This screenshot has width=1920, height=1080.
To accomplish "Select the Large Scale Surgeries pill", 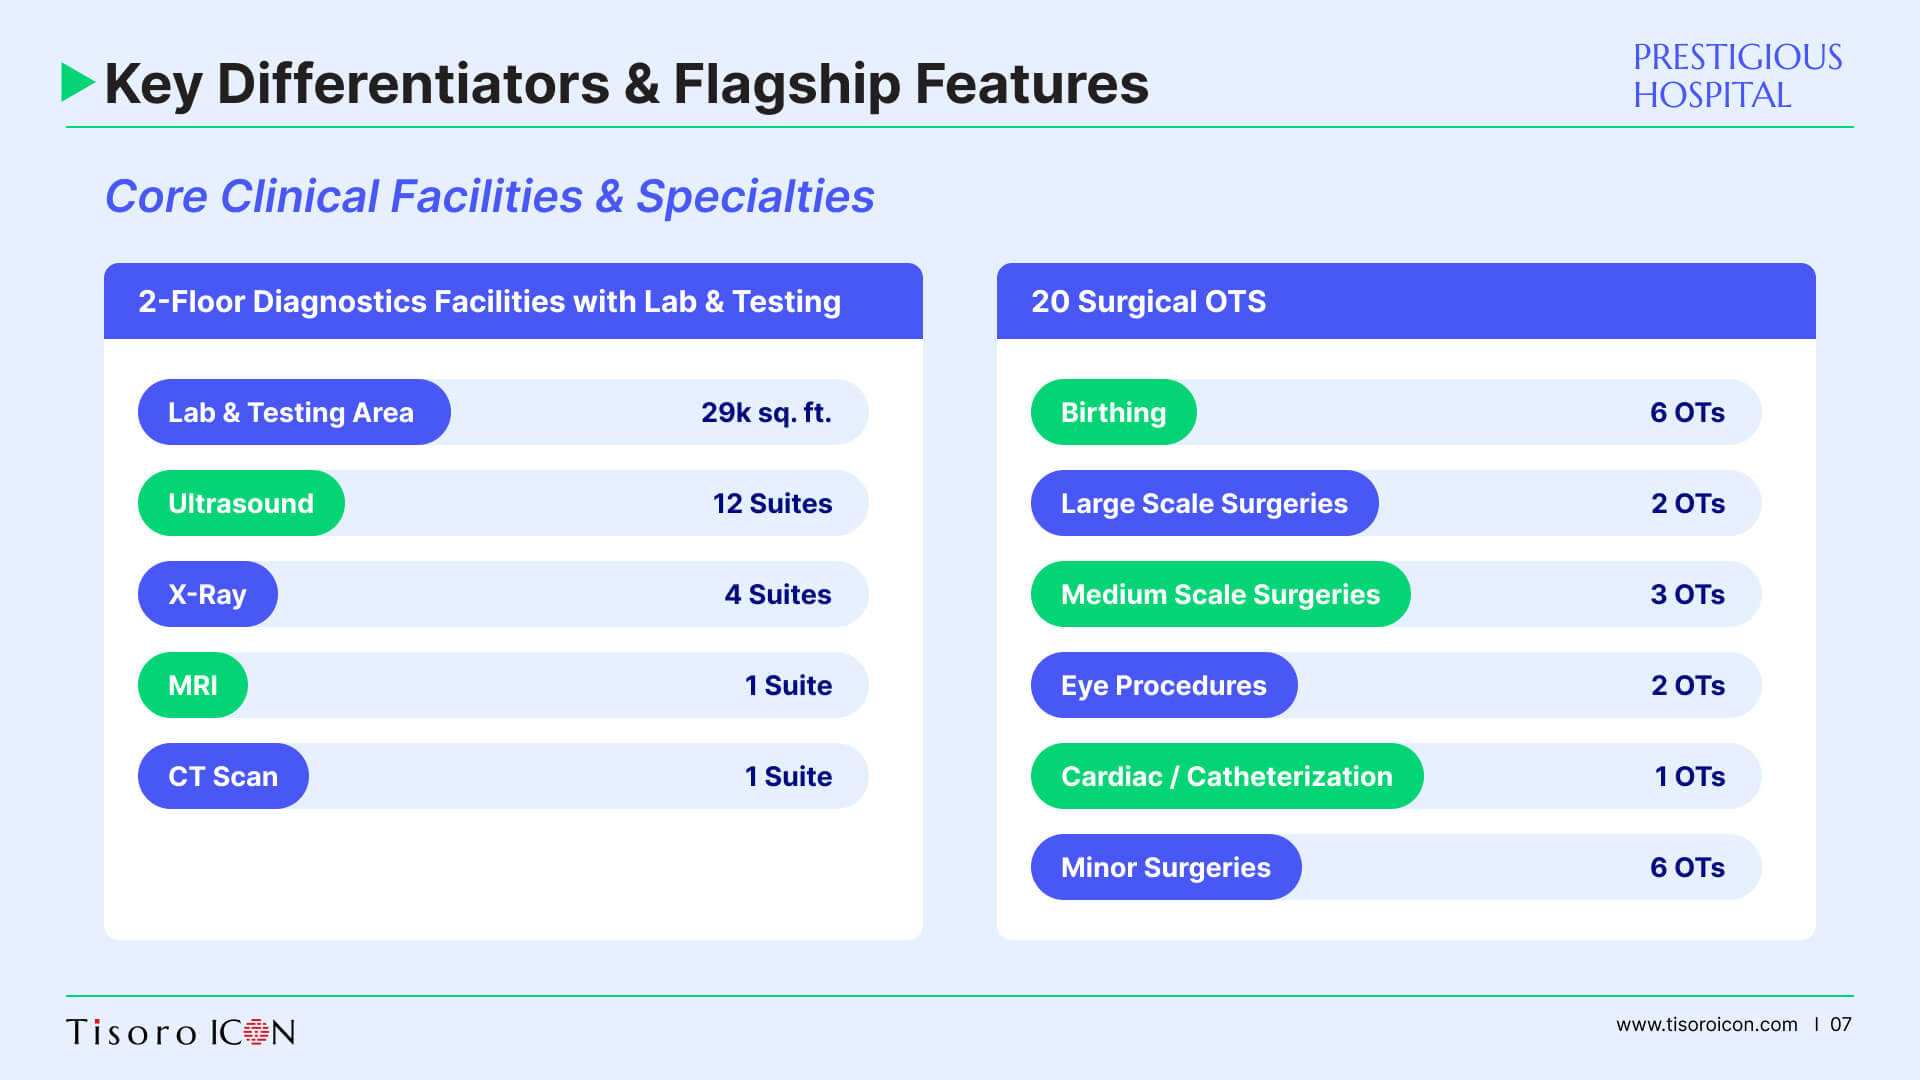I will tap(1205, 503).
